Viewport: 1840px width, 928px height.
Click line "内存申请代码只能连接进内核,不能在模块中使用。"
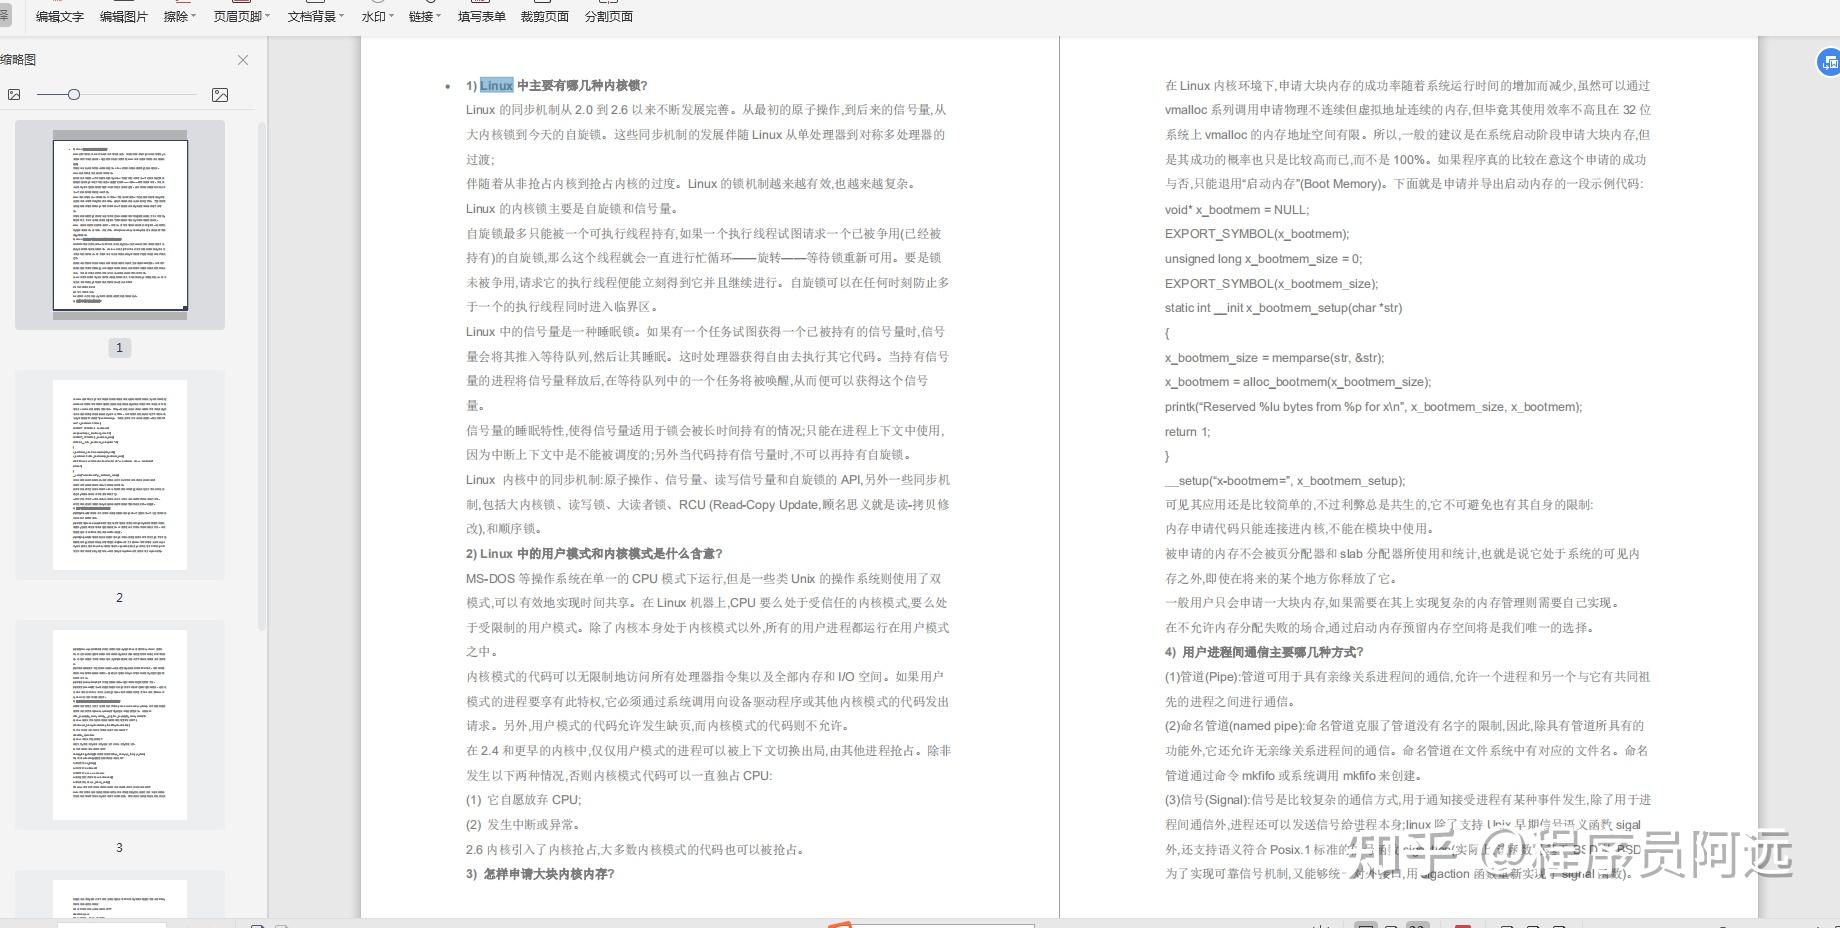(x=1301, y=529)
